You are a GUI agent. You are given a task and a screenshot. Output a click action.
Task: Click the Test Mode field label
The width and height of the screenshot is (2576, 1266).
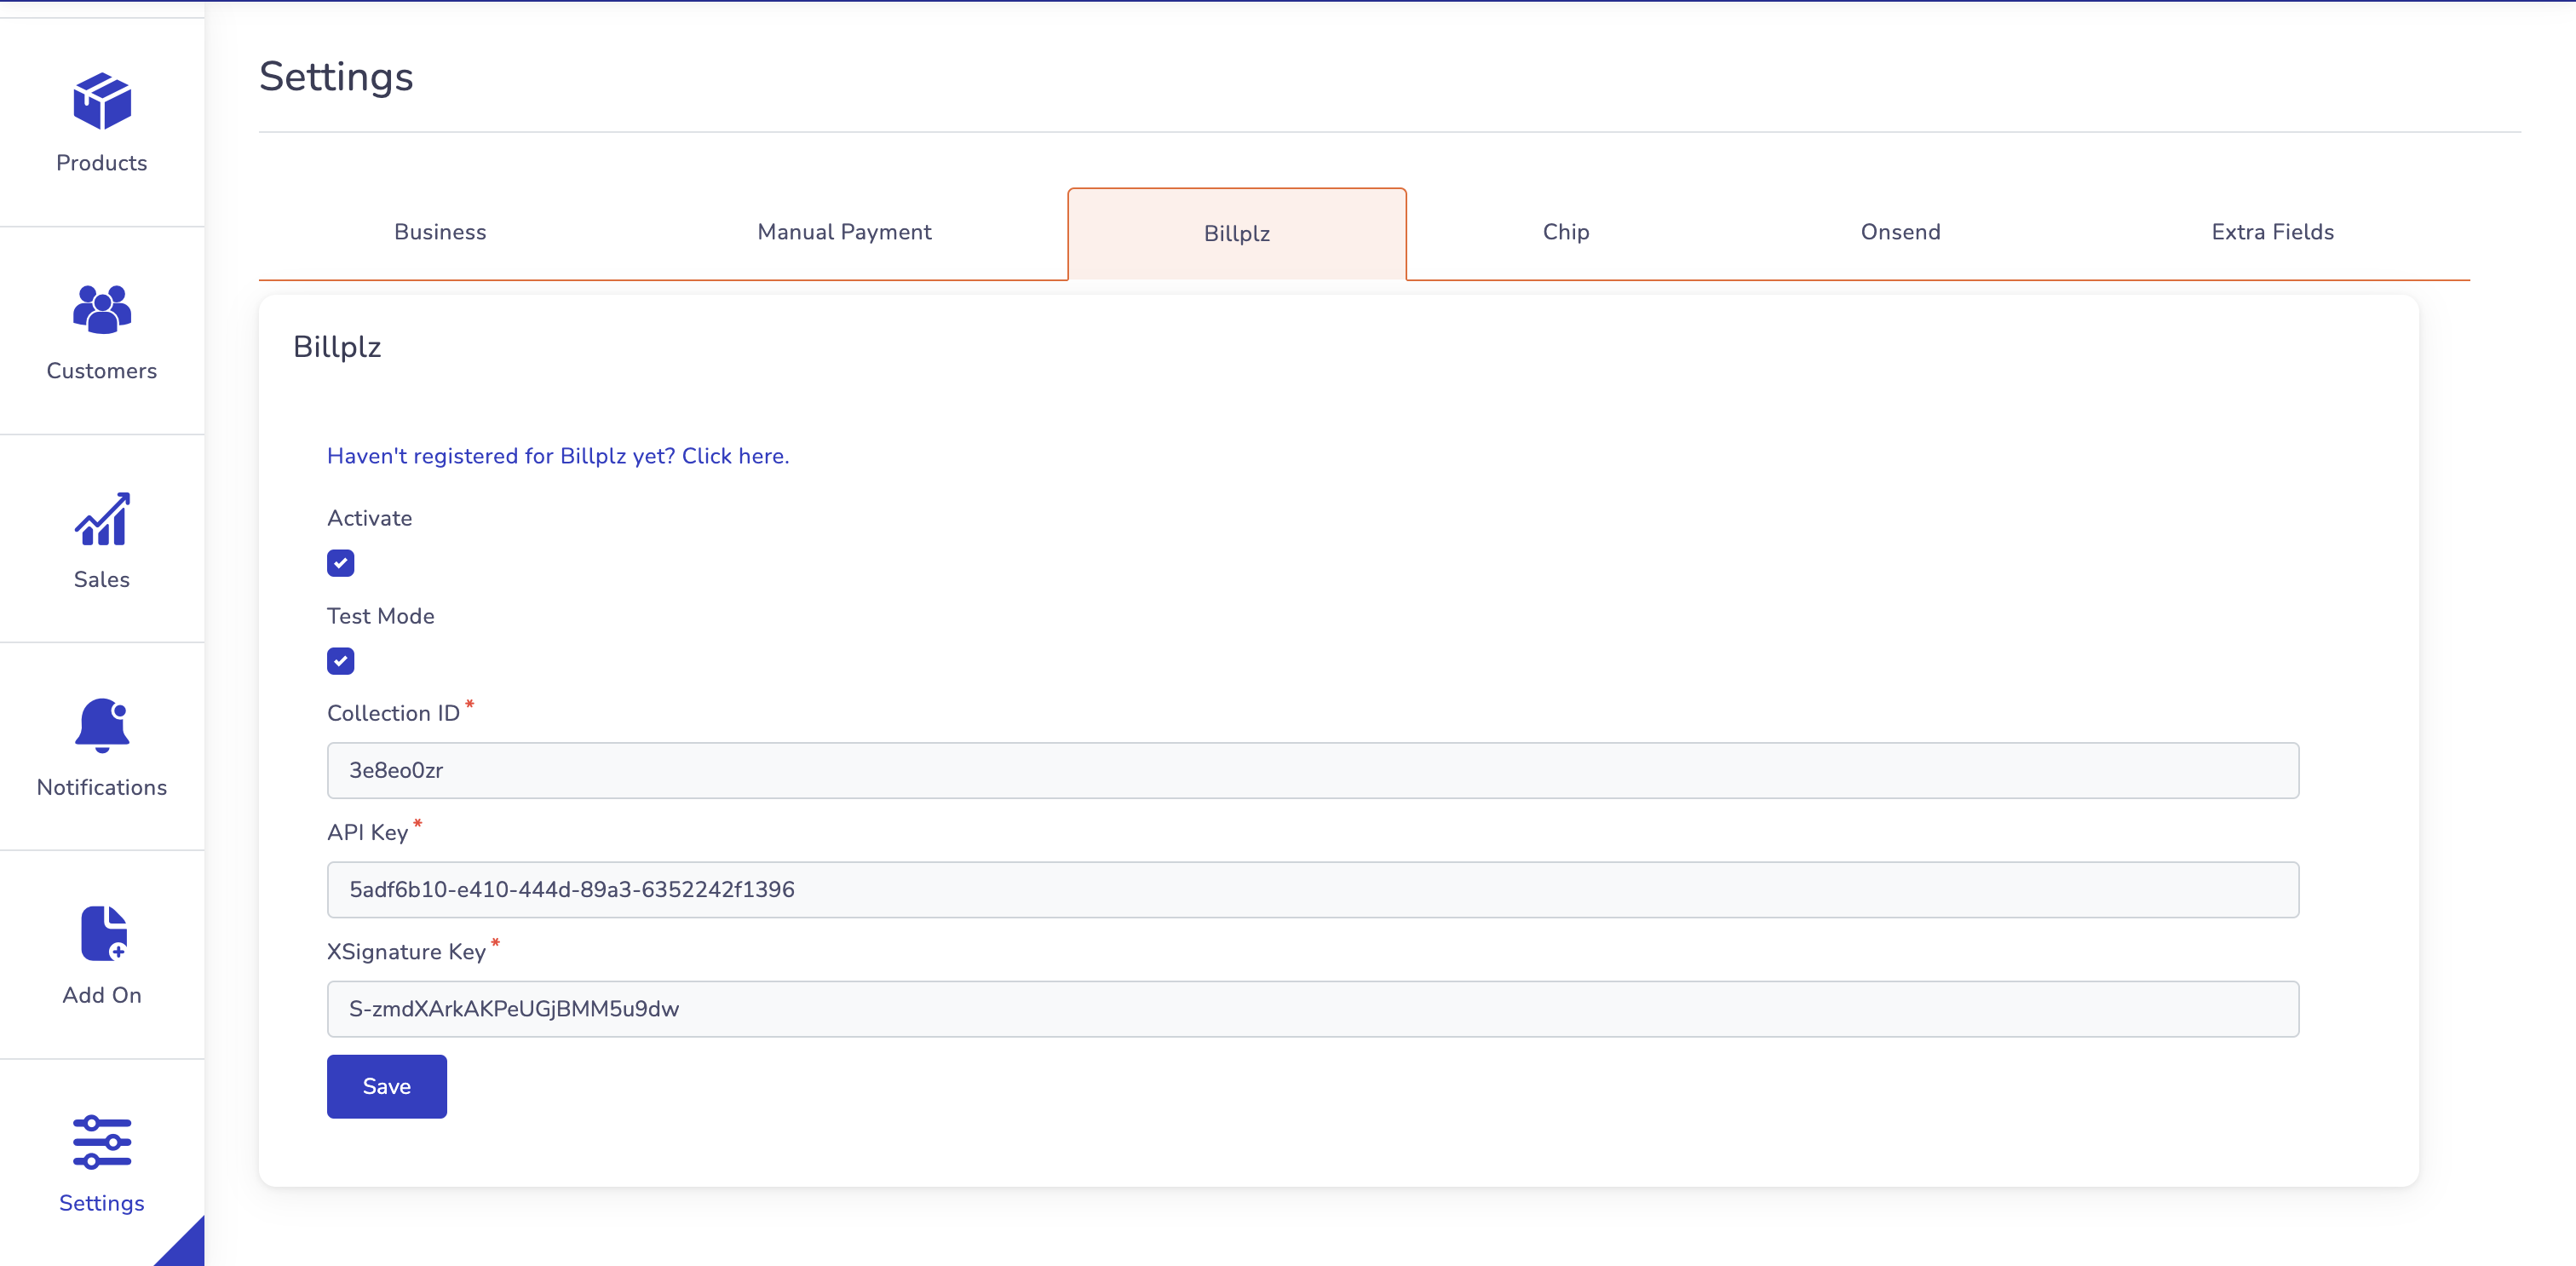tap(381, 616)
